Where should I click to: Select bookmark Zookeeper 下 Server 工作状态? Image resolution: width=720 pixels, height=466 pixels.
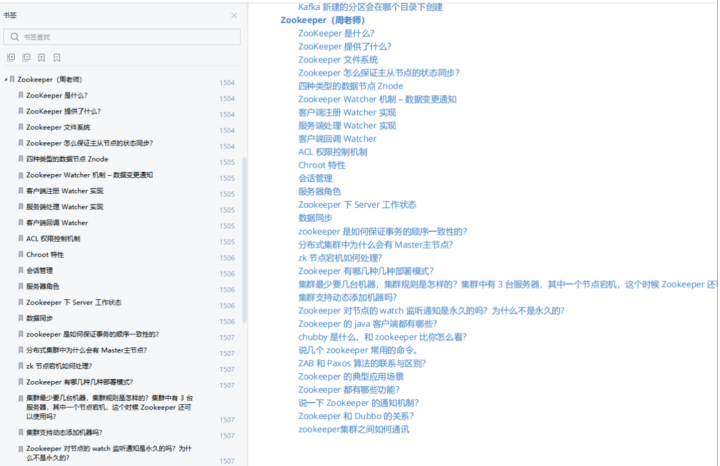coord(73,302)
